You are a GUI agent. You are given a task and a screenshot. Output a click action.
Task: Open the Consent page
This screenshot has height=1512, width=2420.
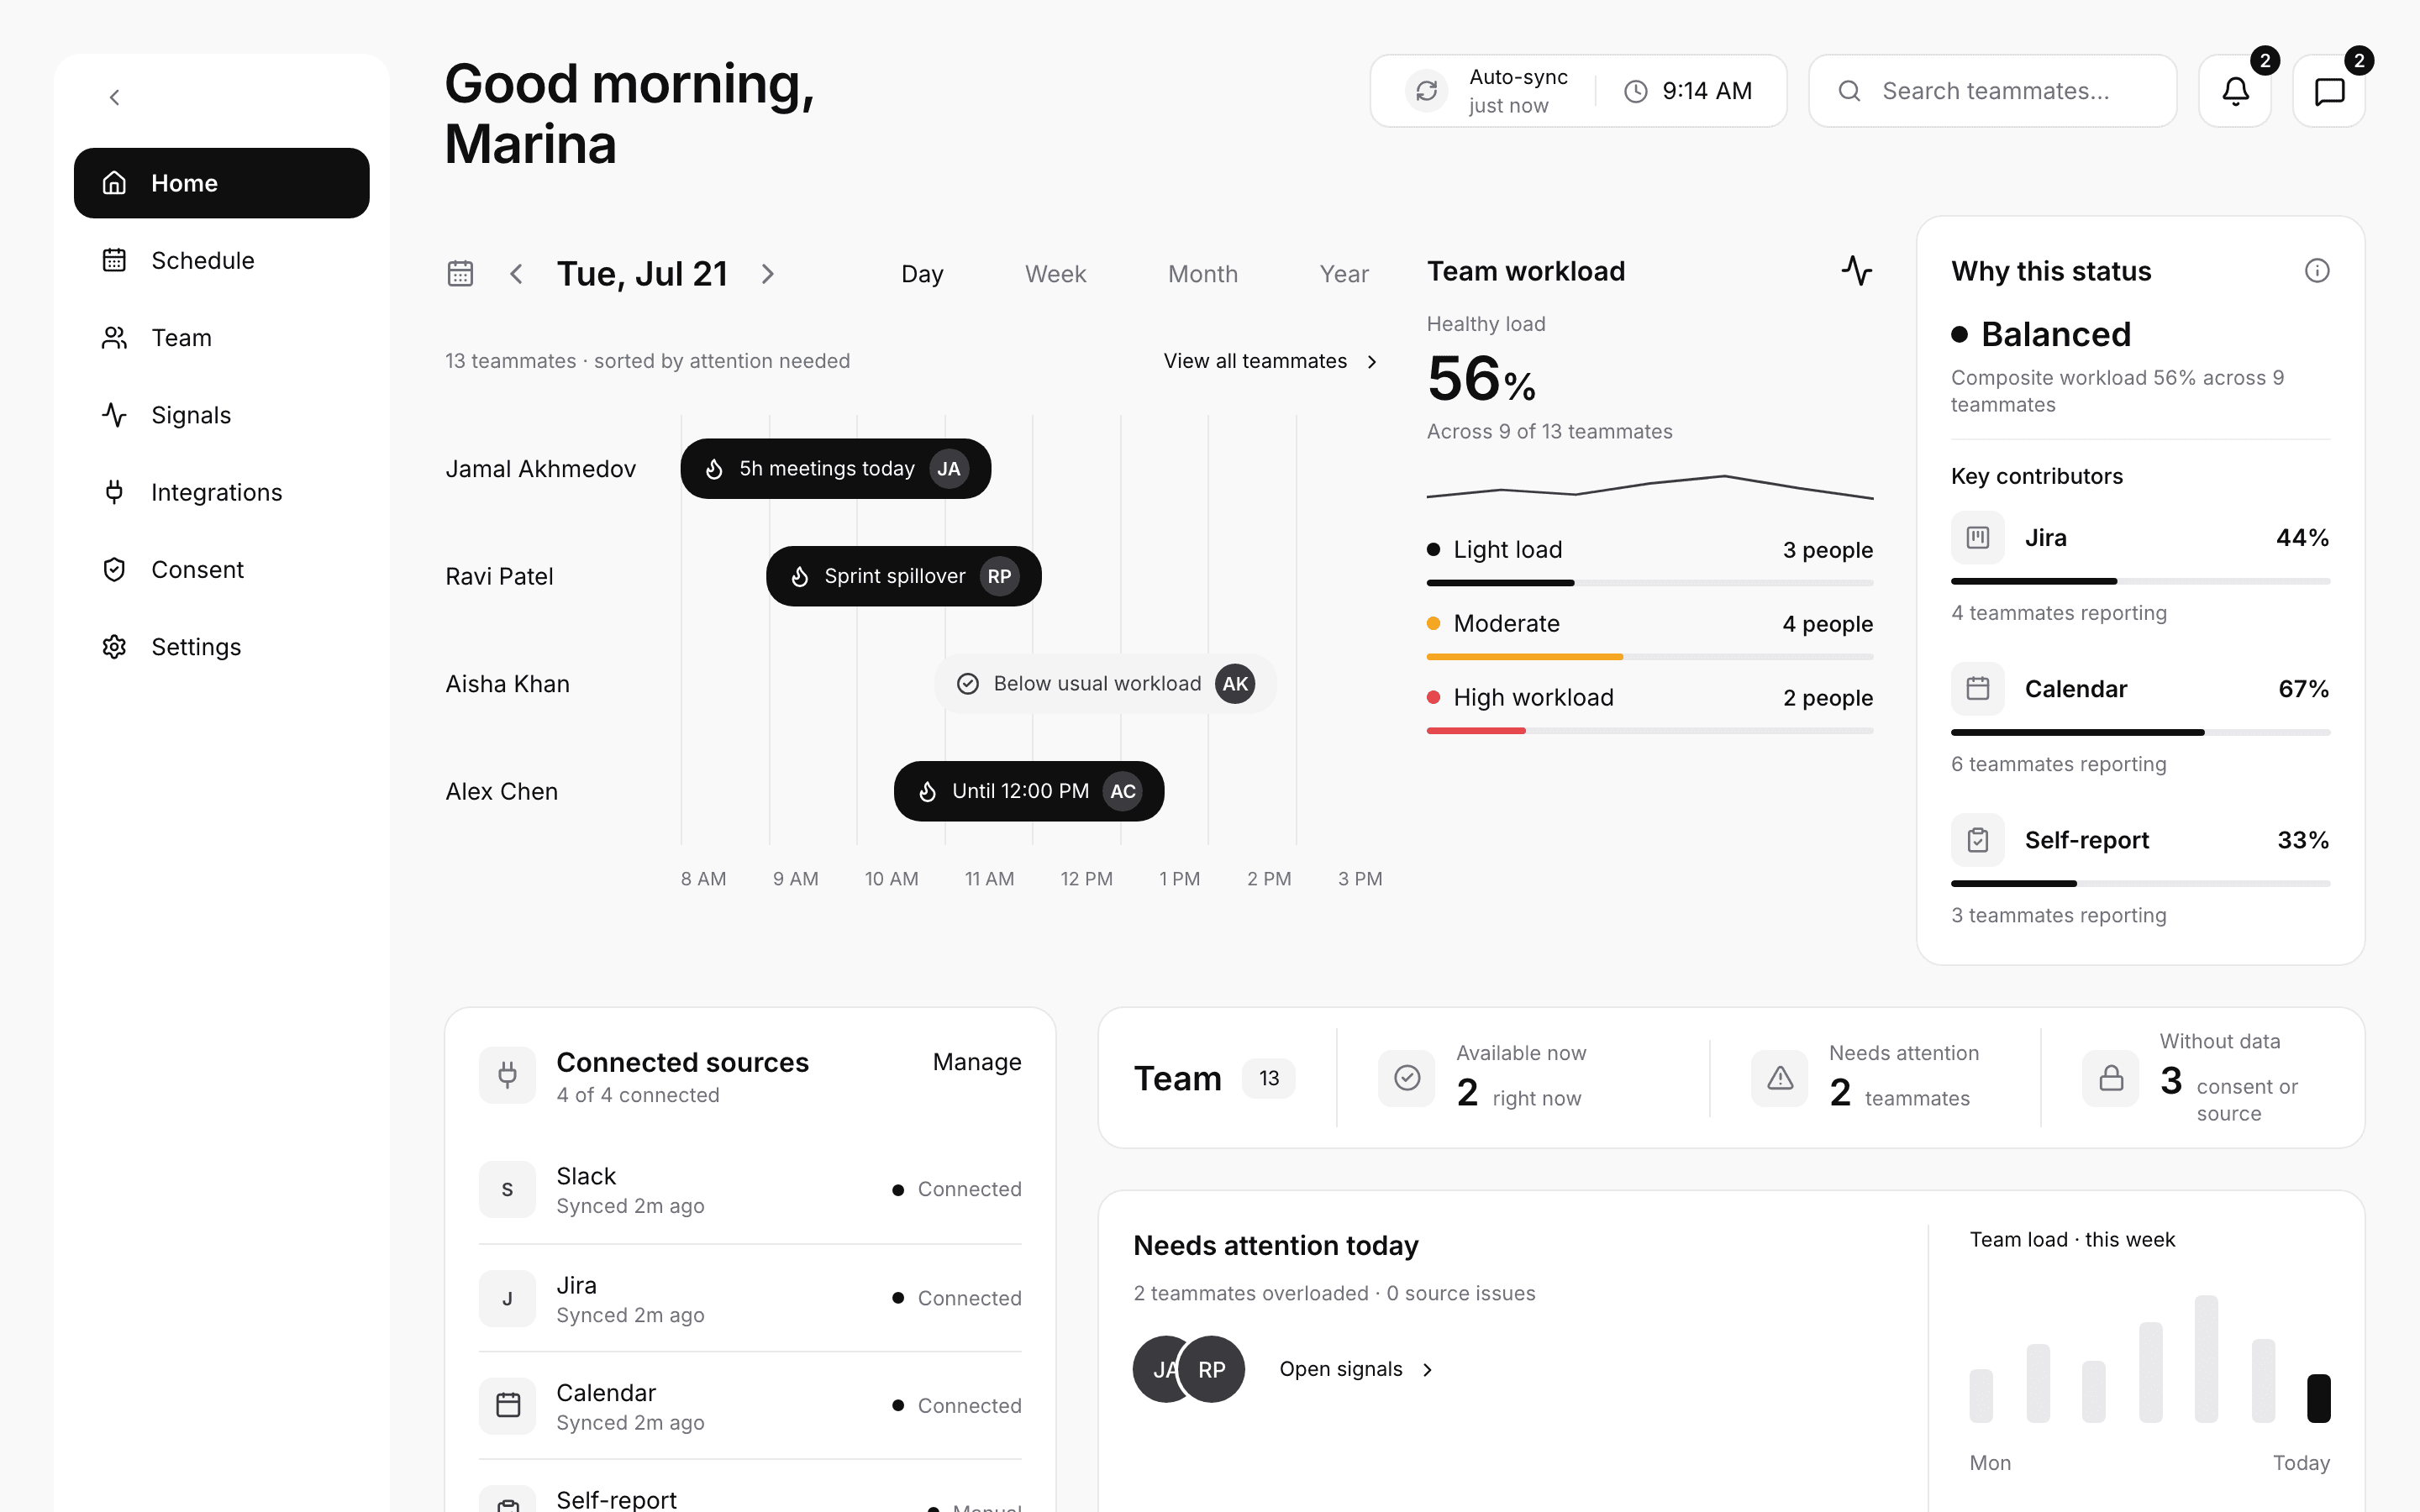(221, 569)
